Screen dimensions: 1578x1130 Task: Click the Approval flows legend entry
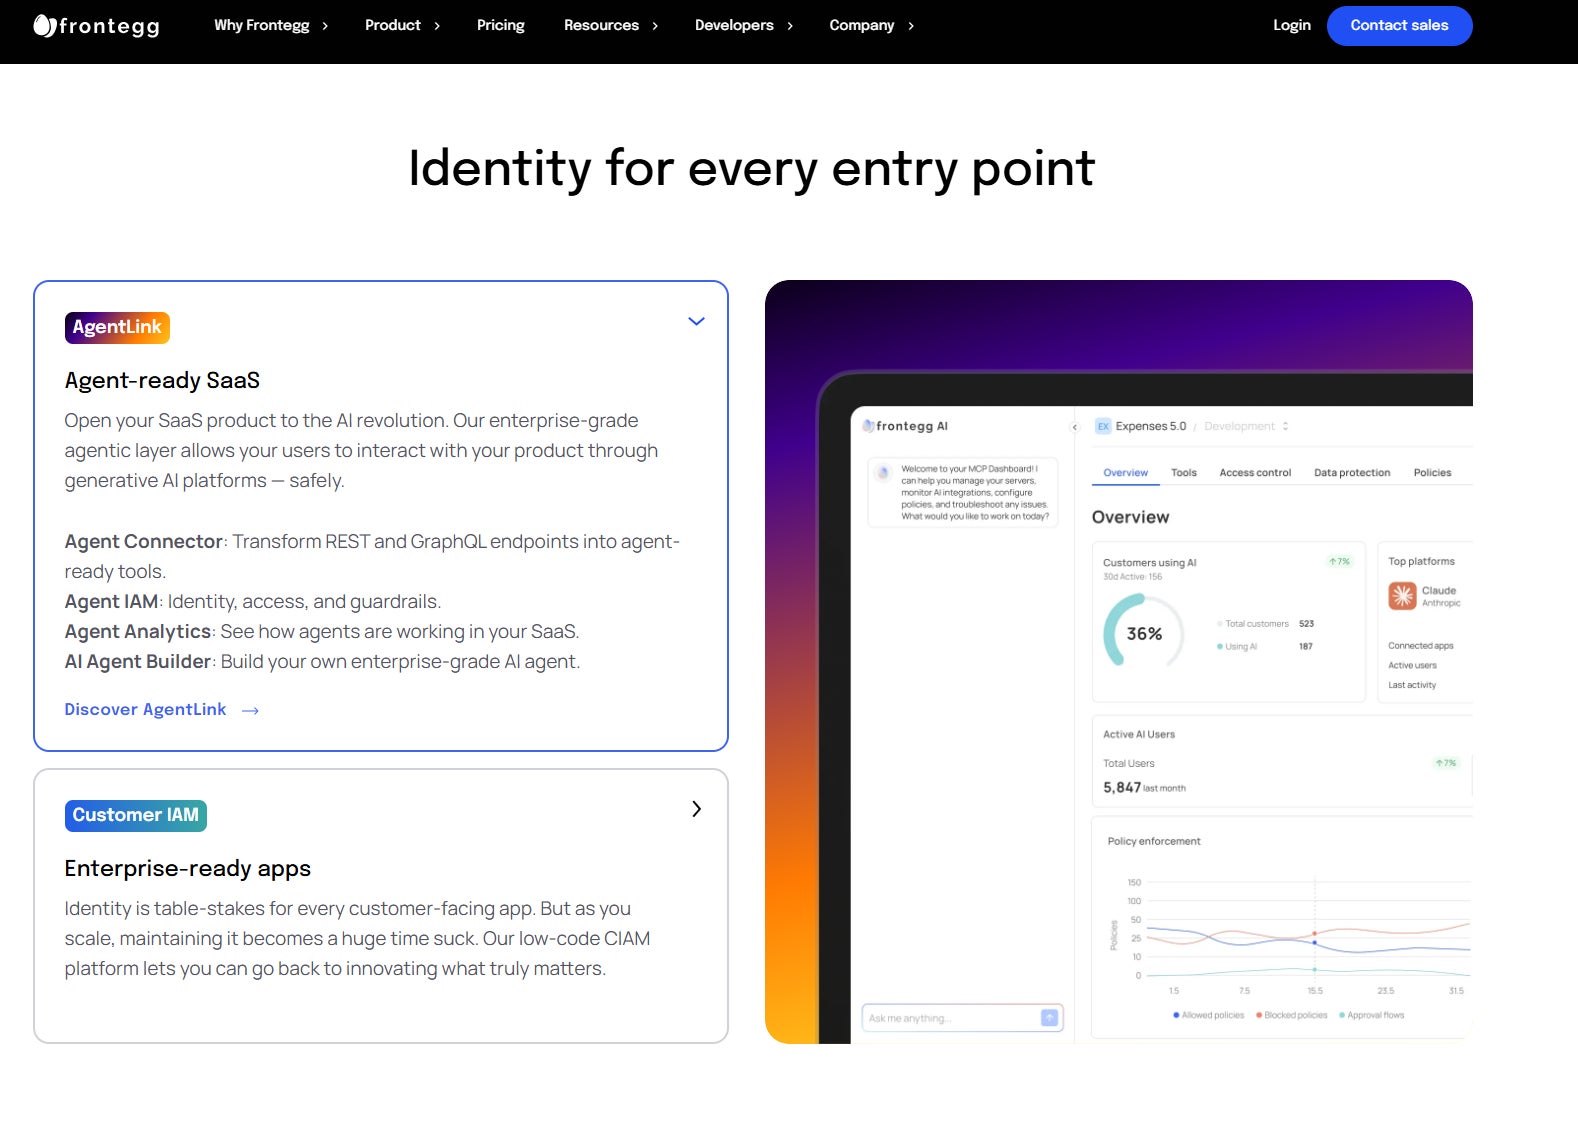tap(1372, 1015)
